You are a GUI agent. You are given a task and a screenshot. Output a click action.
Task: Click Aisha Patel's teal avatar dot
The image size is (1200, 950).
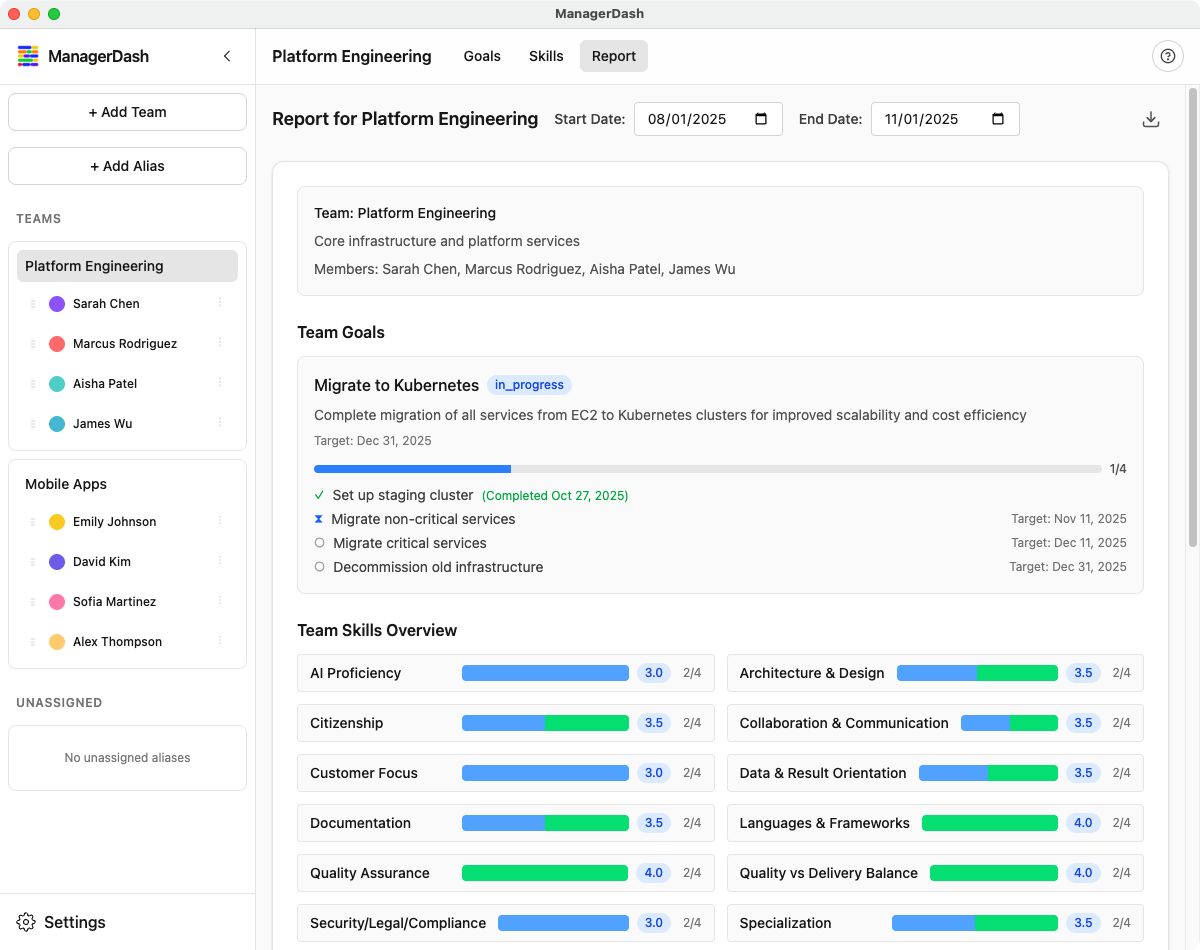(x=57, y=384)
